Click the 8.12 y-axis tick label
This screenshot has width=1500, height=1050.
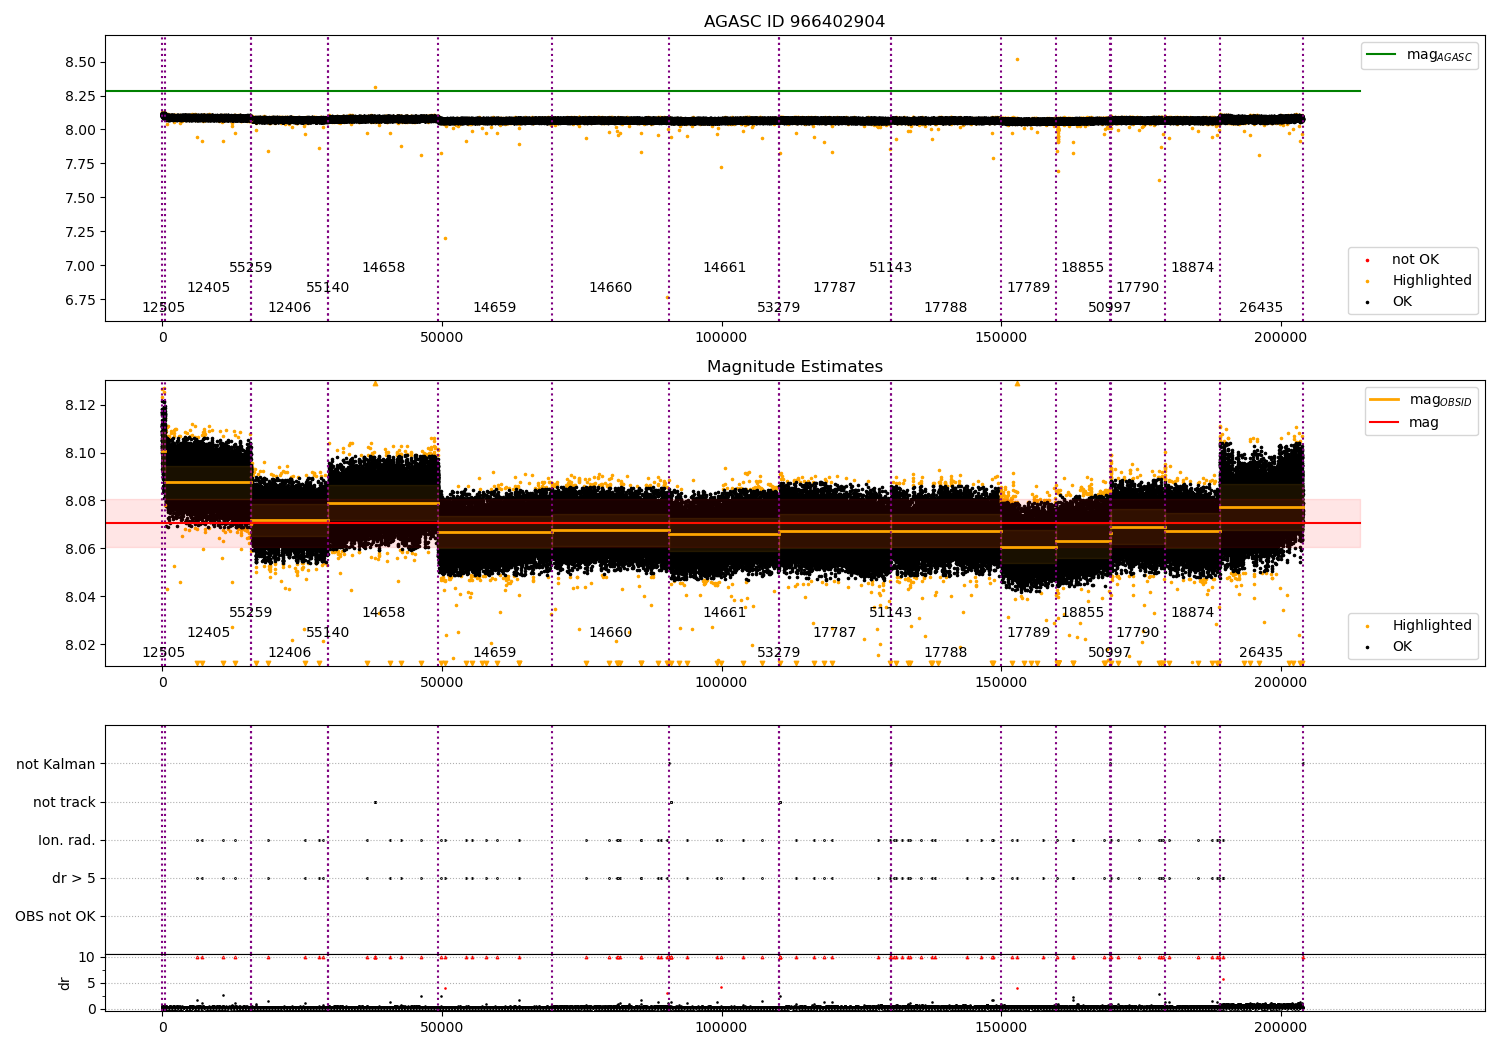click(80, 405)
